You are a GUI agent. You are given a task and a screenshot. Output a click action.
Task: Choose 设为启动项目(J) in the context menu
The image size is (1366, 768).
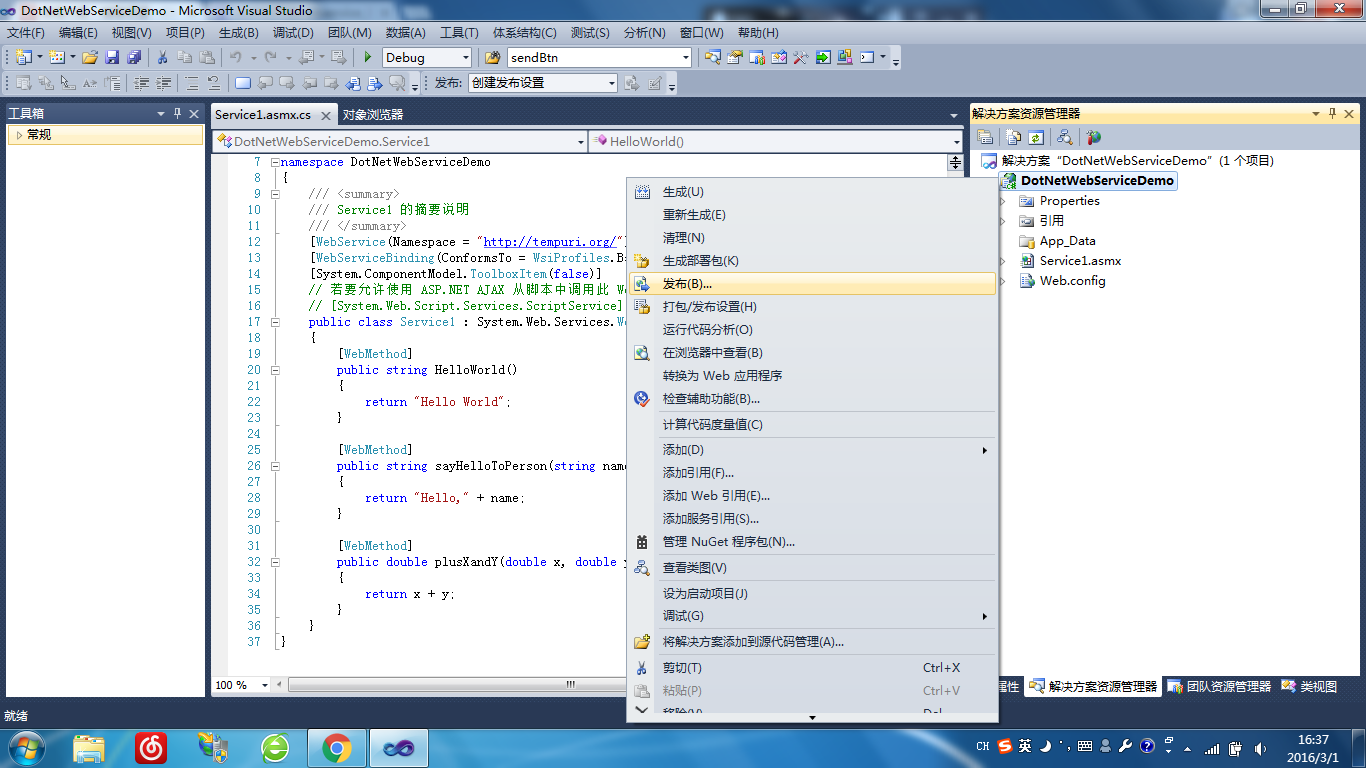812,594
